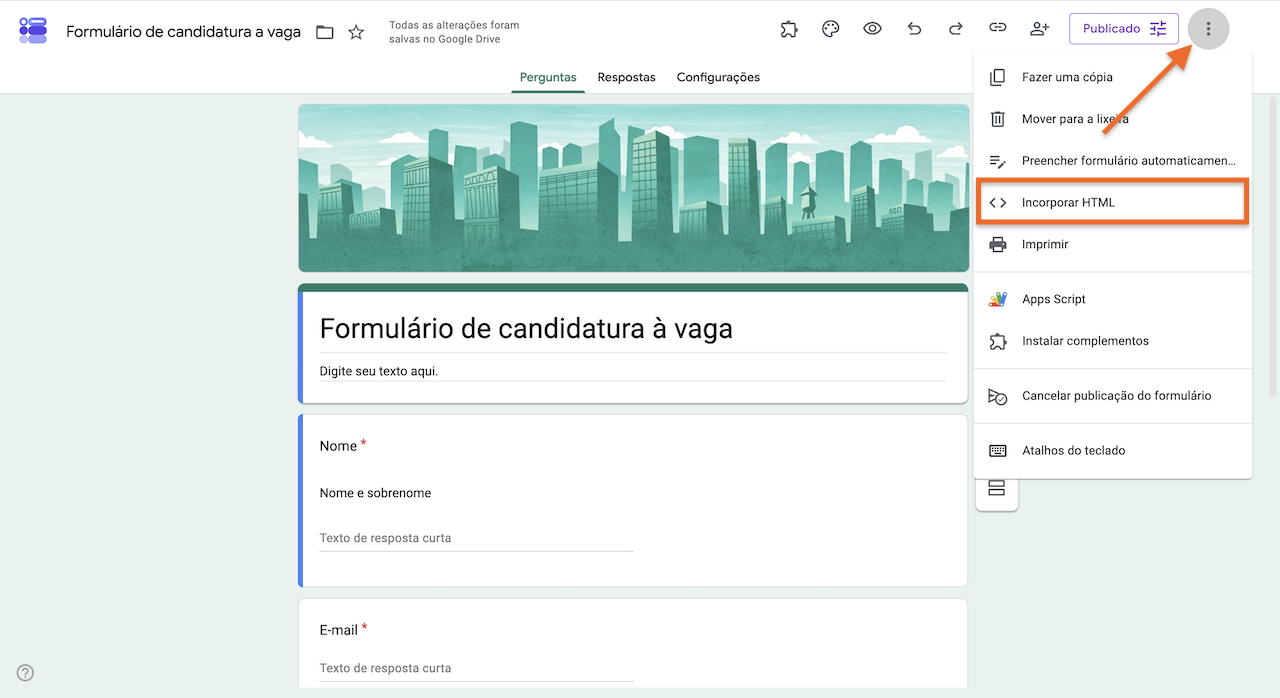
Task: Choose Fazer uma cópia
Action: click(x=1112, y=77)
